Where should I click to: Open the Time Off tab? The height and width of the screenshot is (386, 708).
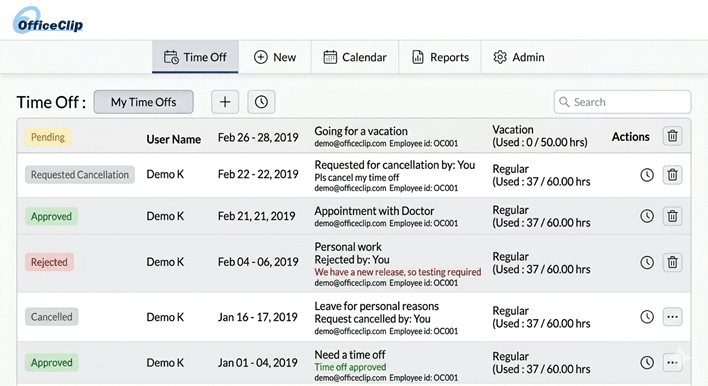[195, 57]
